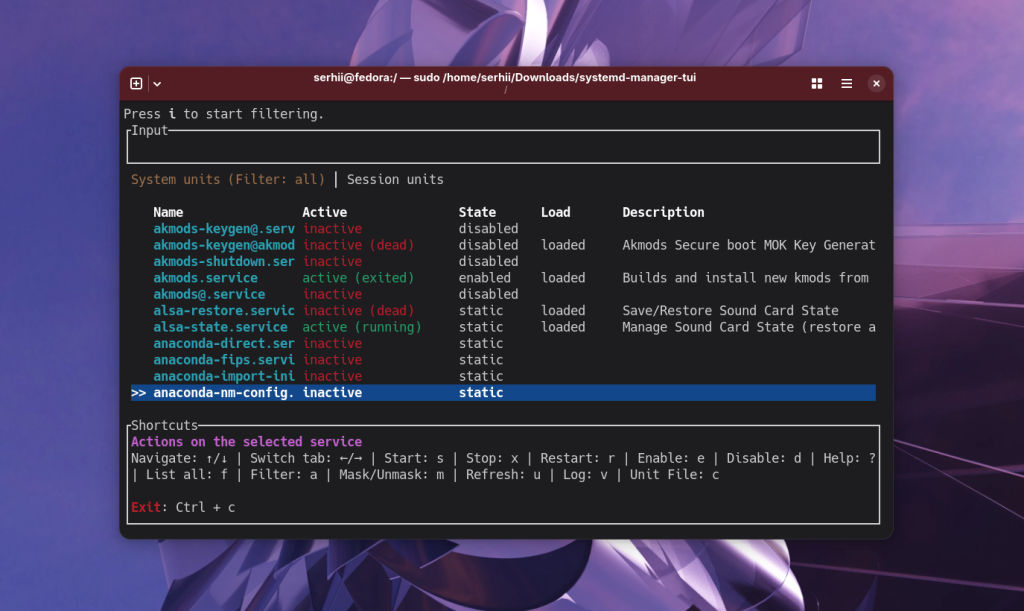Screen dimensions: 1024x611
Task: Click 'Manage Sound Card State' description
Action: coord(748,326)
